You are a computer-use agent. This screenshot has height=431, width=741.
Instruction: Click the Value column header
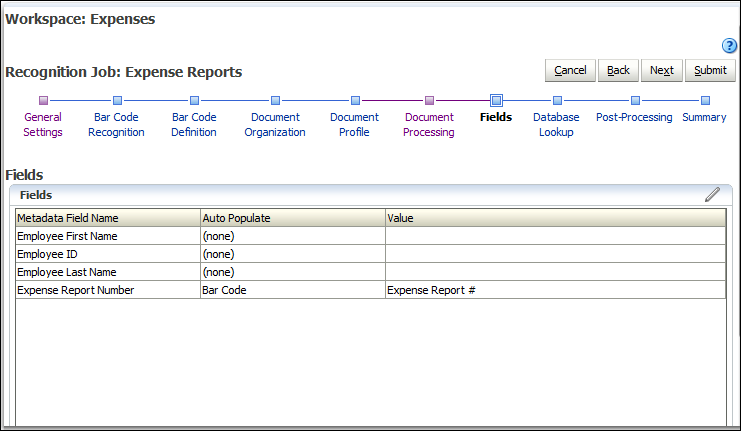556,218
